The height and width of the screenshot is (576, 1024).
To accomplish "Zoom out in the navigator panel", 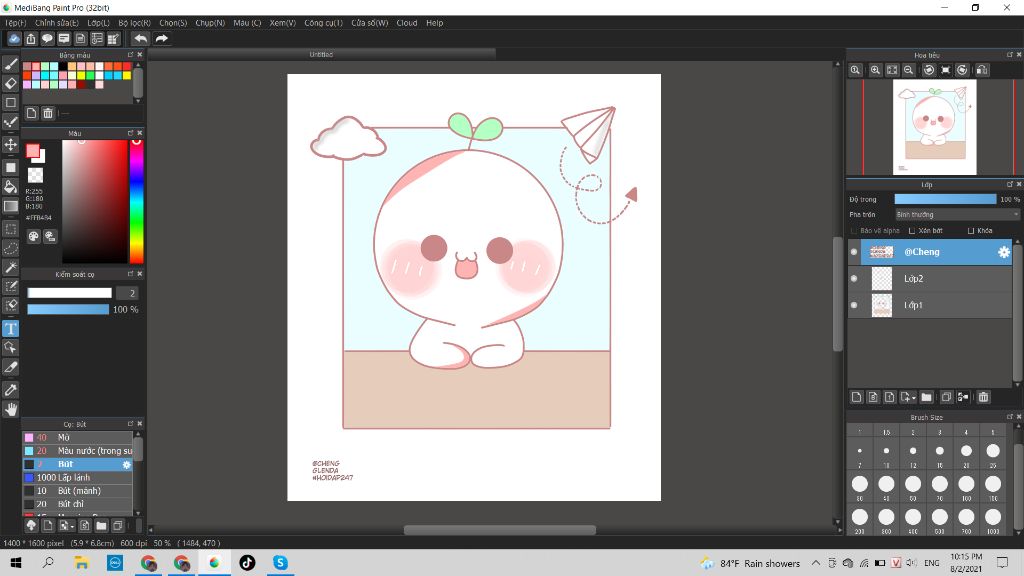I will tap(908, 70).
